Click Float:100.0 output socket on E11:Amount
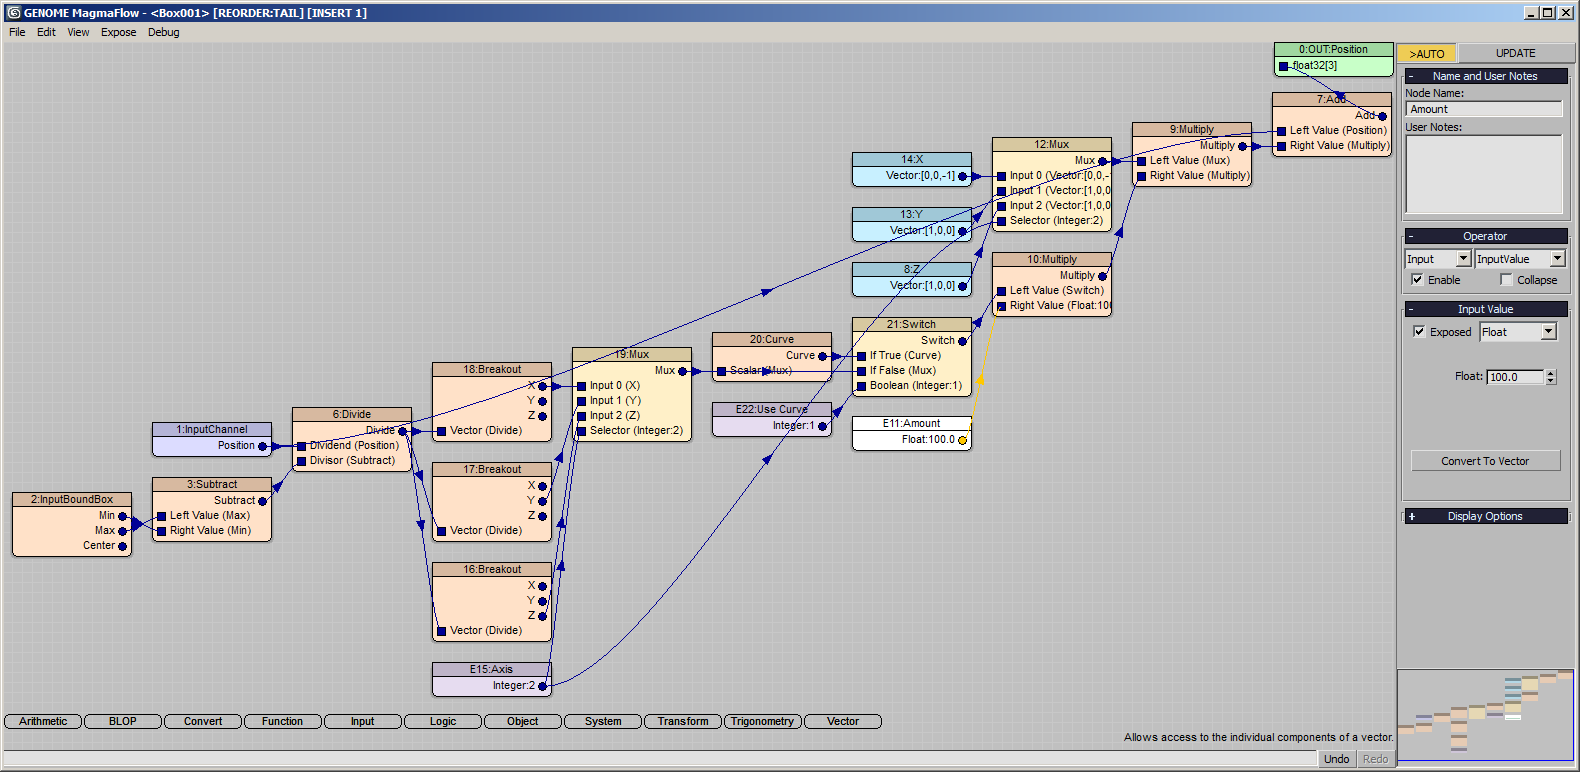This screenshot has width=1580, height=772. point(963,440)
